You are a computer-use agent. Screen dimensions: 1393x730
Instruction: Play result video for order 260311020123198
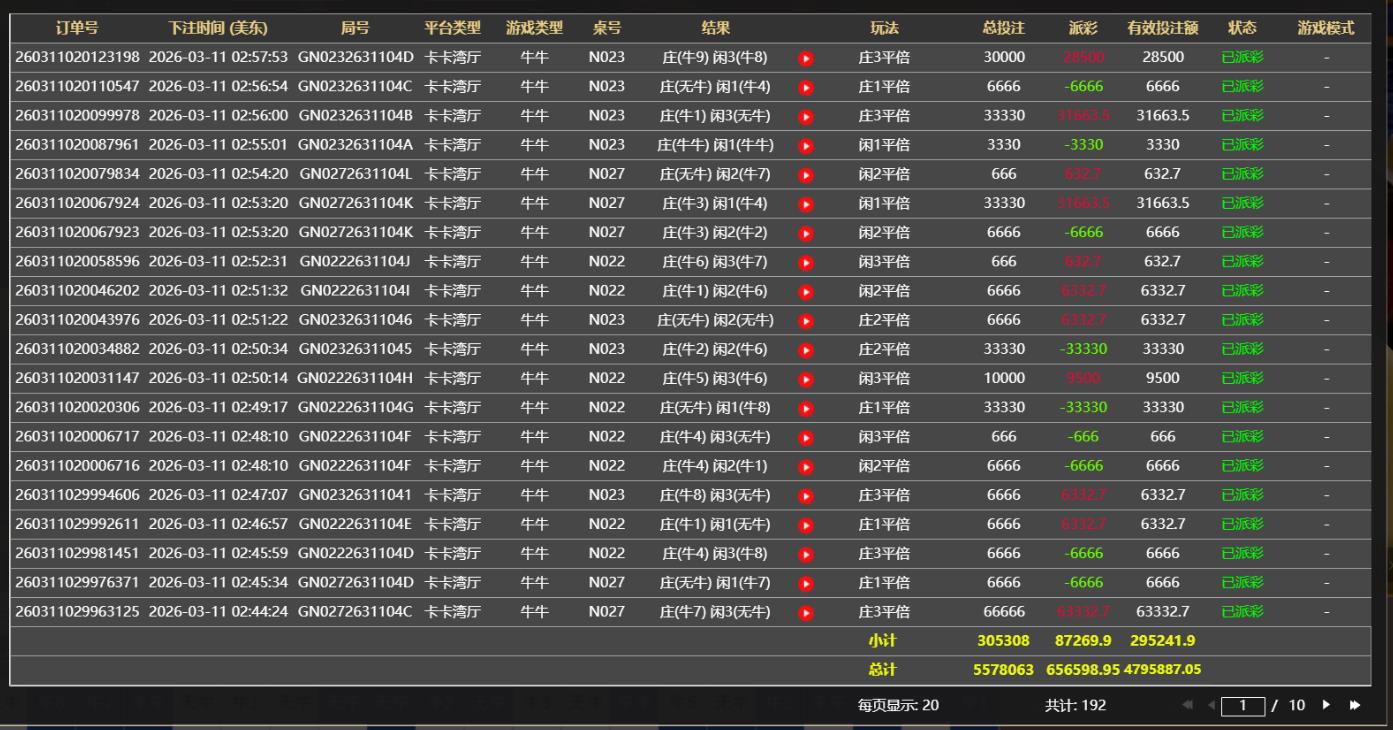pos(806,58)
